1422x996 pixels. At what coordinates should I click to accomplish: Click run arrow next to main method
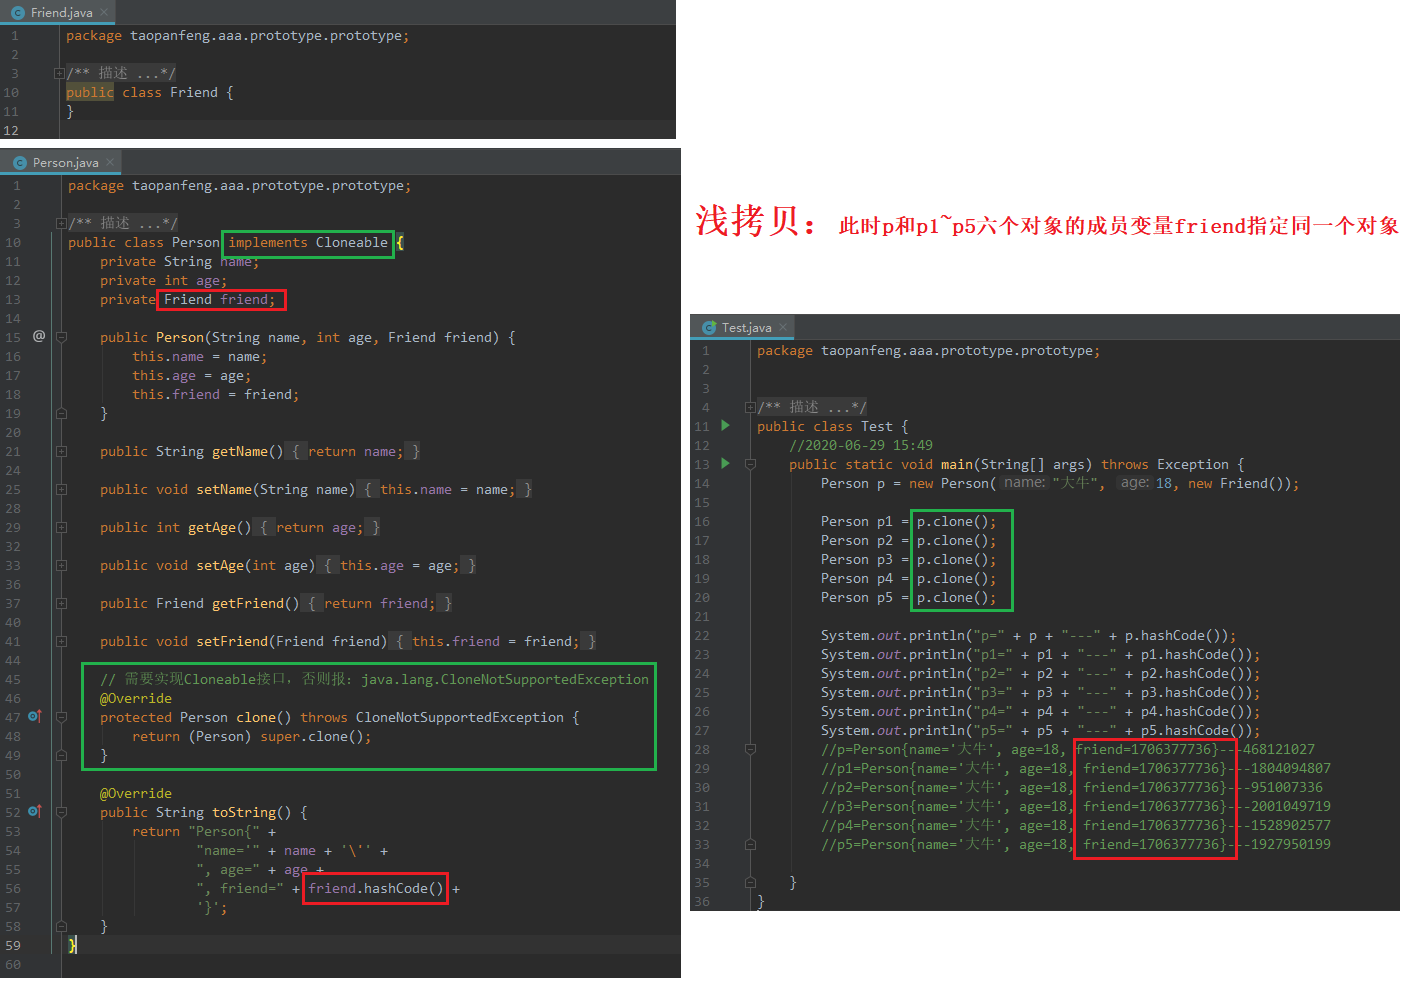[x=725, y=464]
